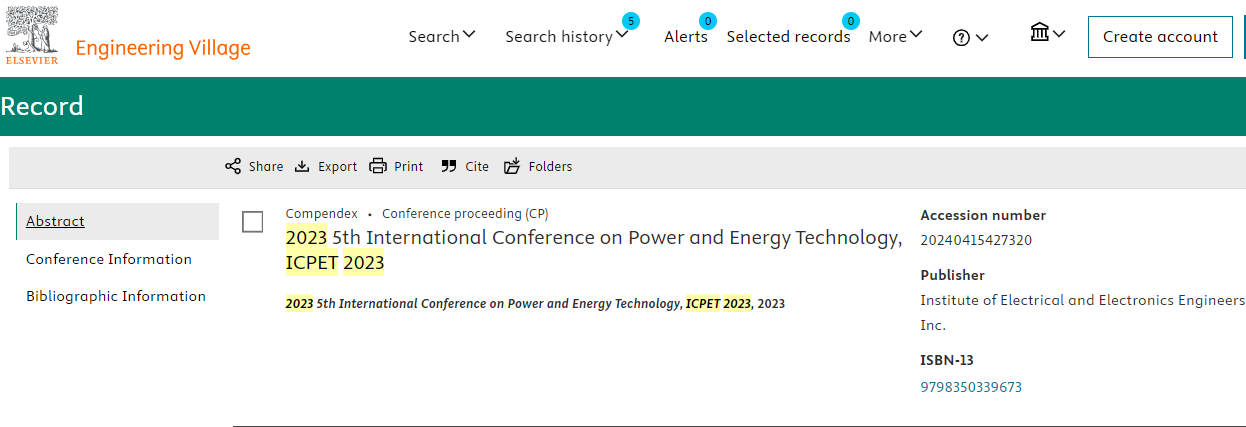The width and height of the screenshot is (1246, 427).
Task: Switch to the Conference Information section
Action: click(109, 259)
